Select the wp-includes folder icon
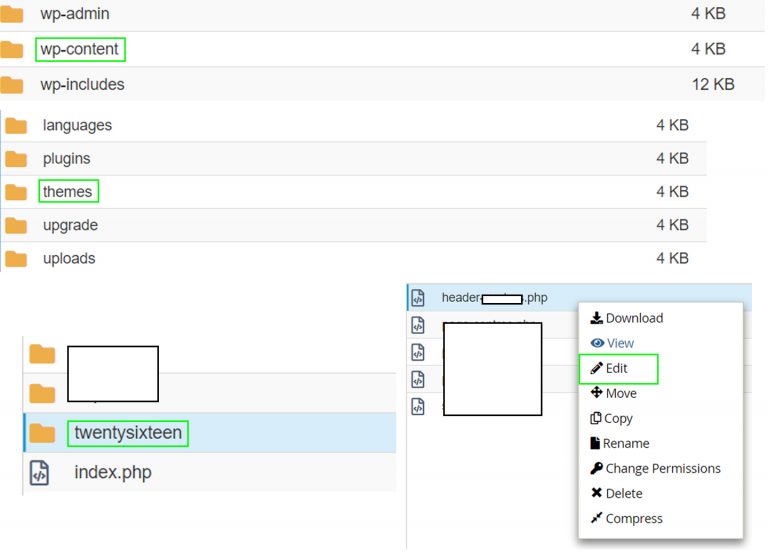The width and height of the screenshot is (768, 558). [12, 85]
